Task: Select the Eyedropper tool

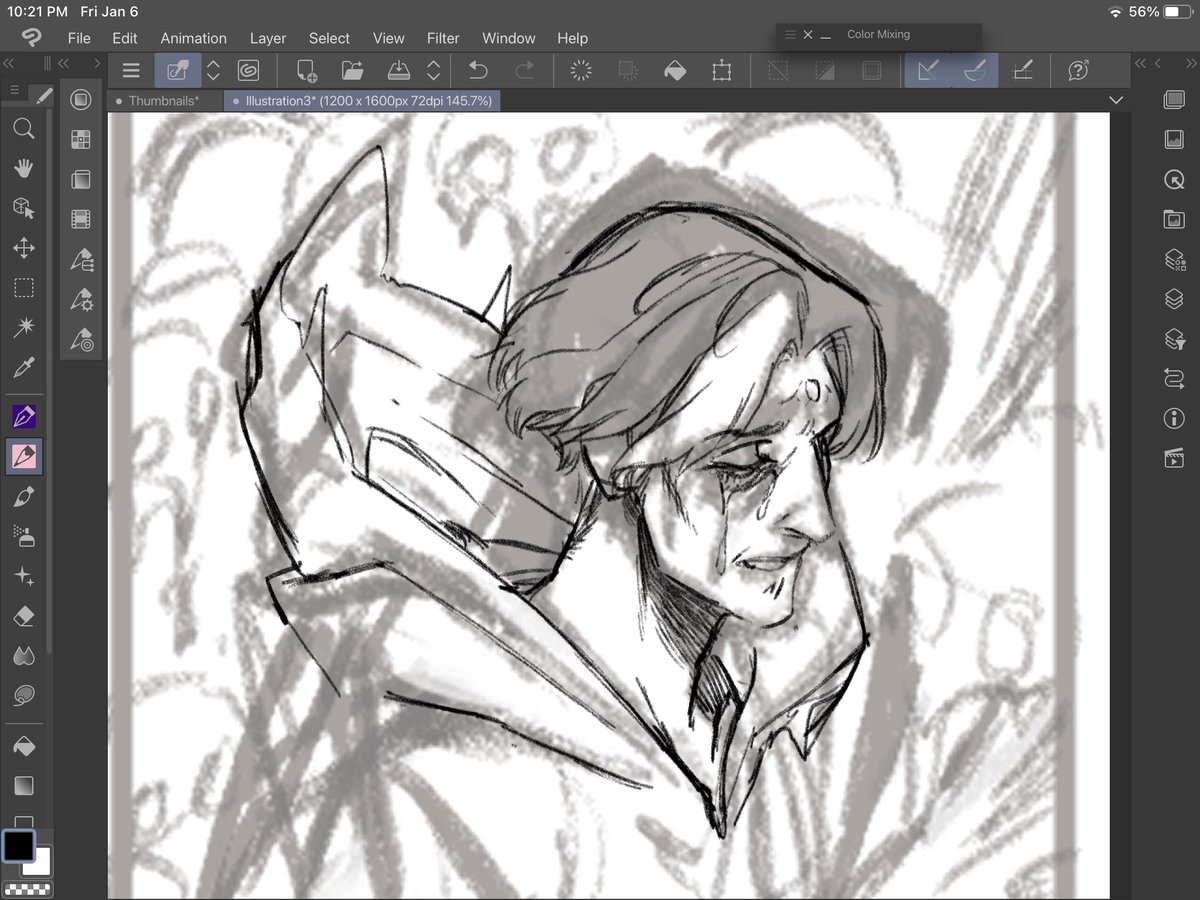Action: [x=24, y=367]
